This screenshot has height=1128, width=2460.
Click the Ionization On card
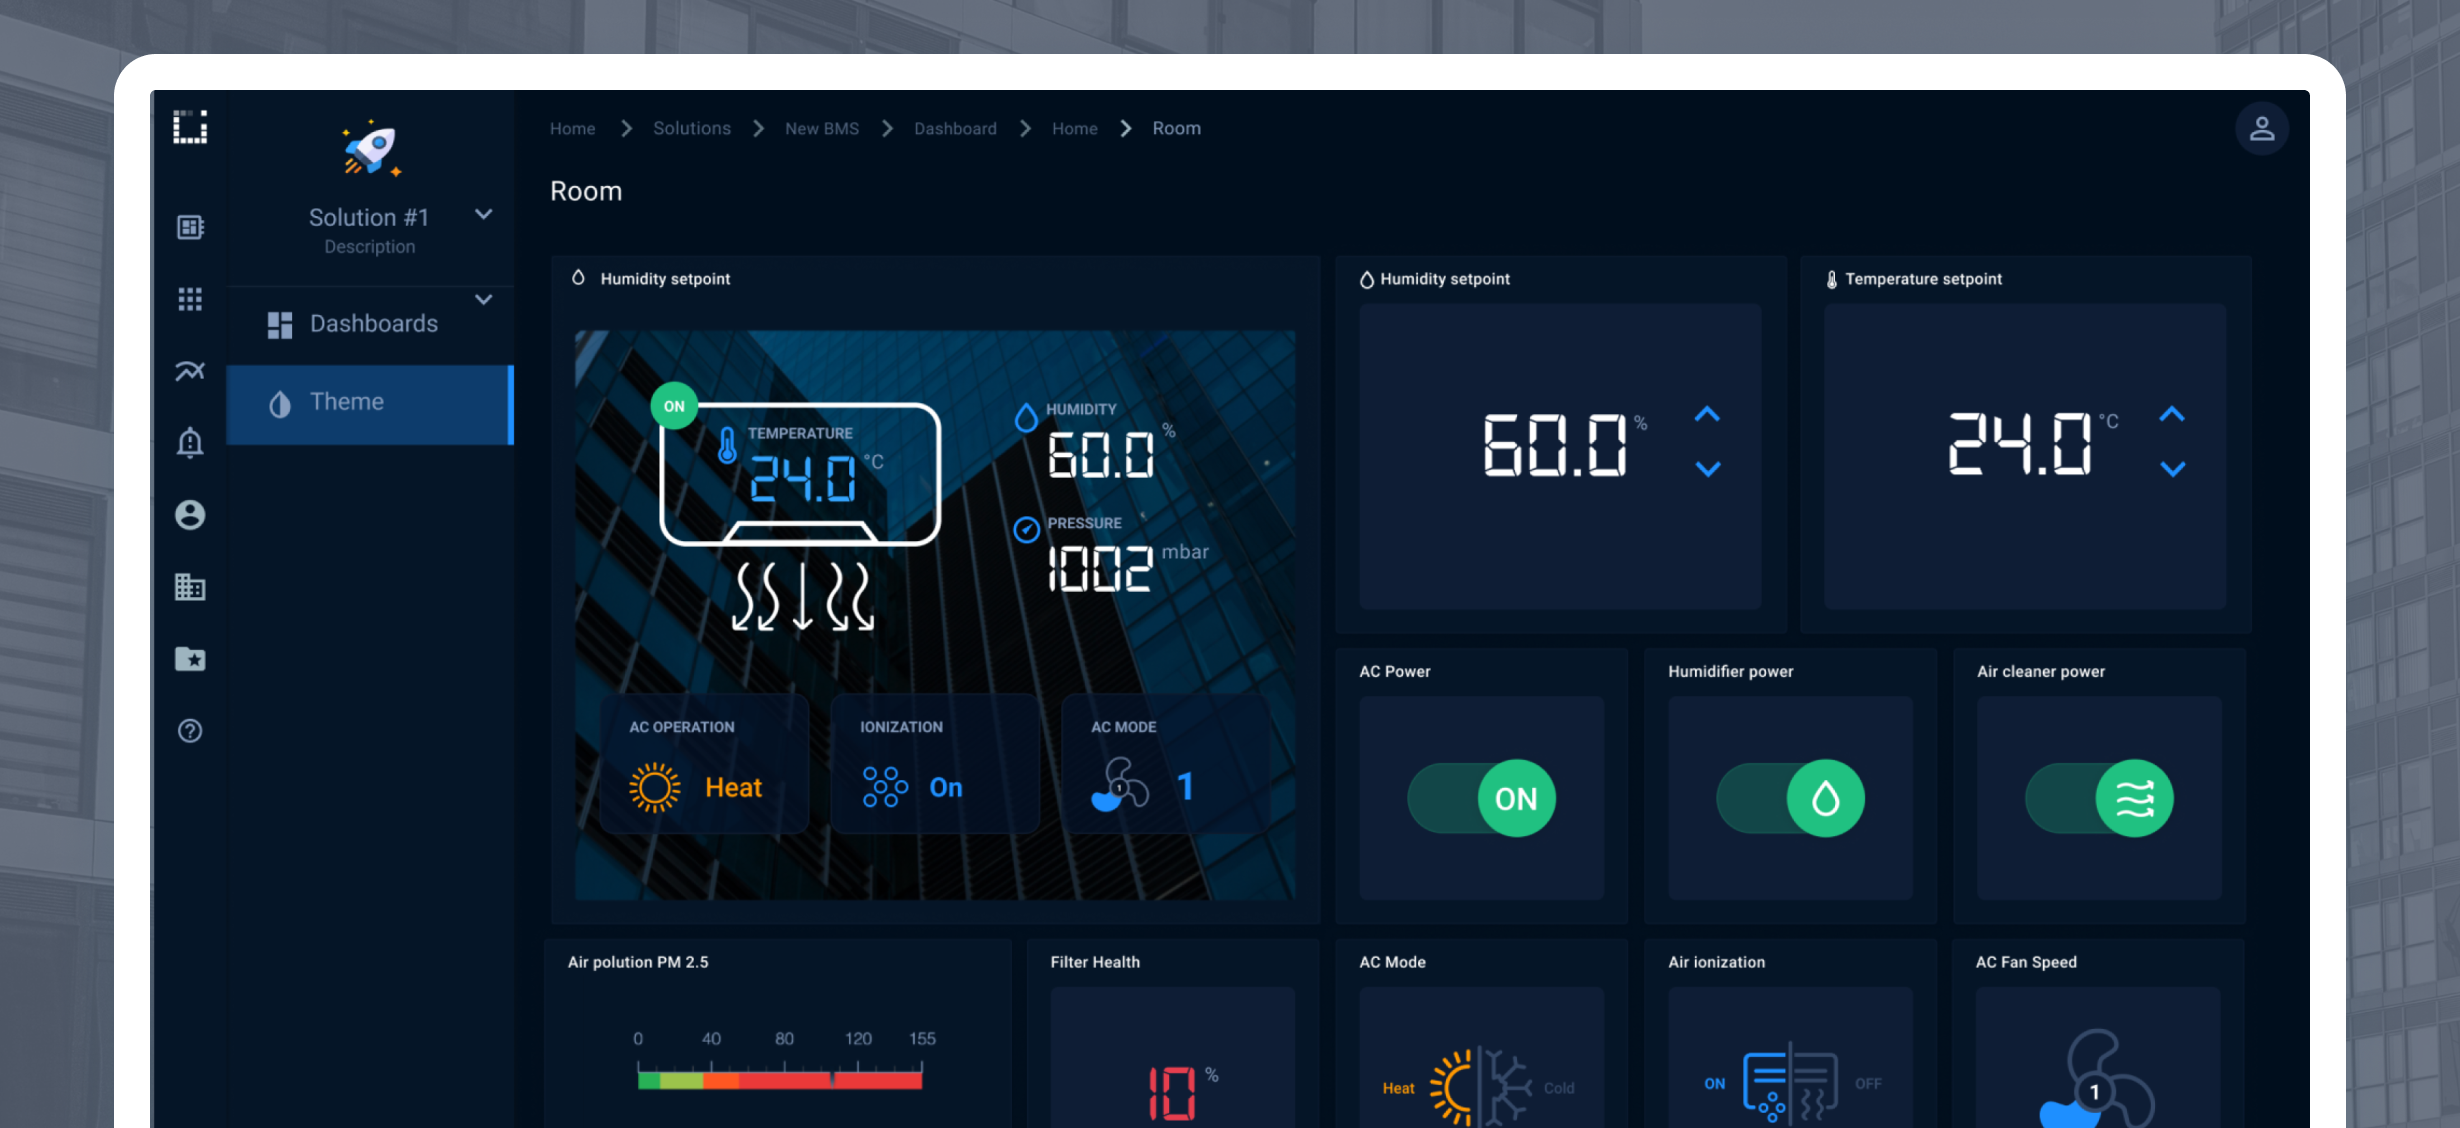[935, 765]
